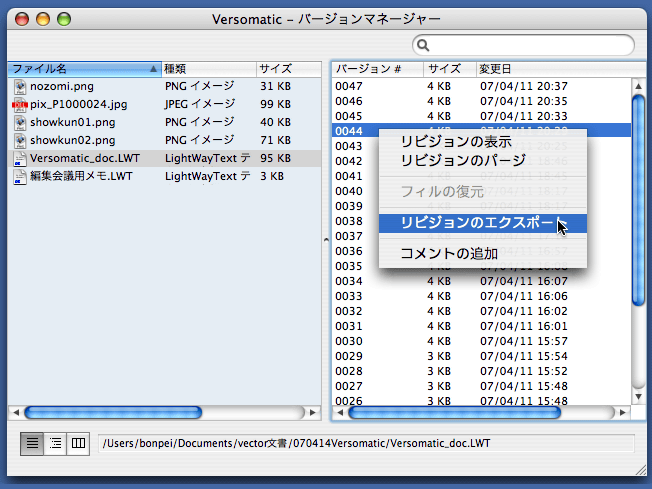Click version list right scroll arrow
The image size is (652, 489).
(x=622, y=412)
